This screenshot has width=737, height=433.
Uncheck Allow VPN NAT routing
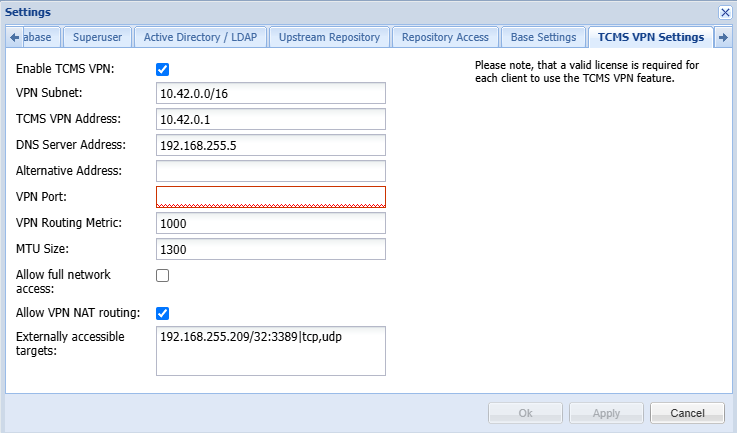(163, 313)
